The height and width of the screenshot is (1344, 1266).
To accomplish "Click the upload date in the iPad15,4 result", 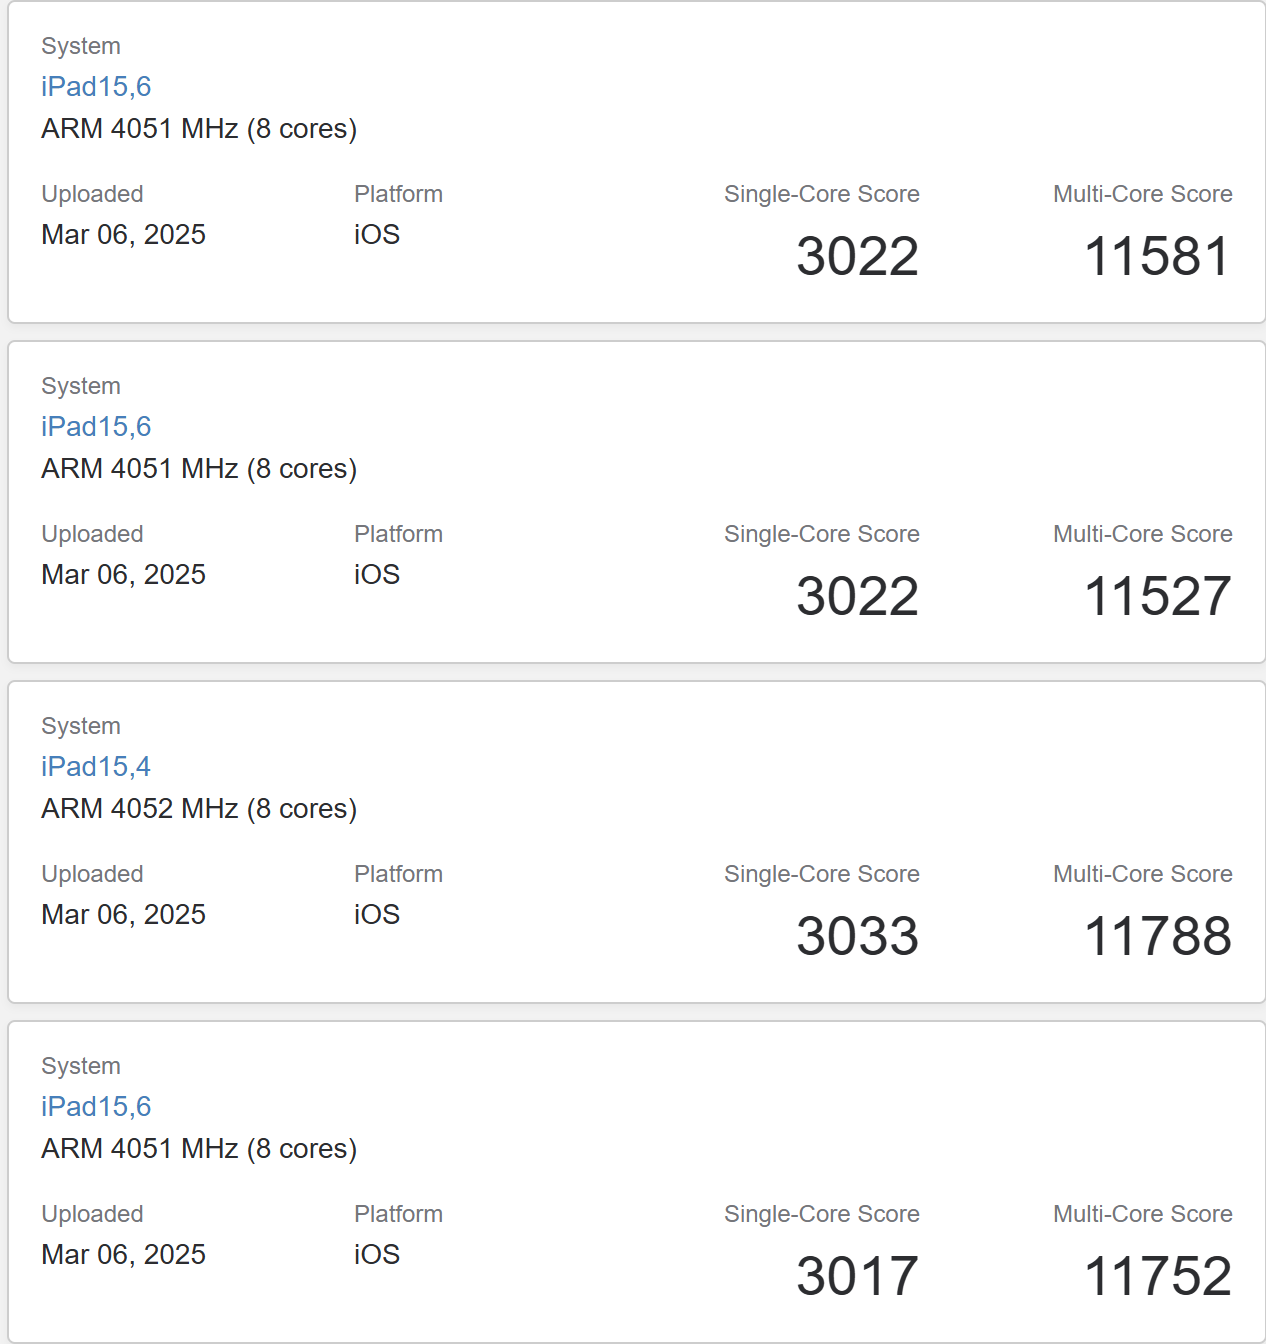I will coord(123,915).
